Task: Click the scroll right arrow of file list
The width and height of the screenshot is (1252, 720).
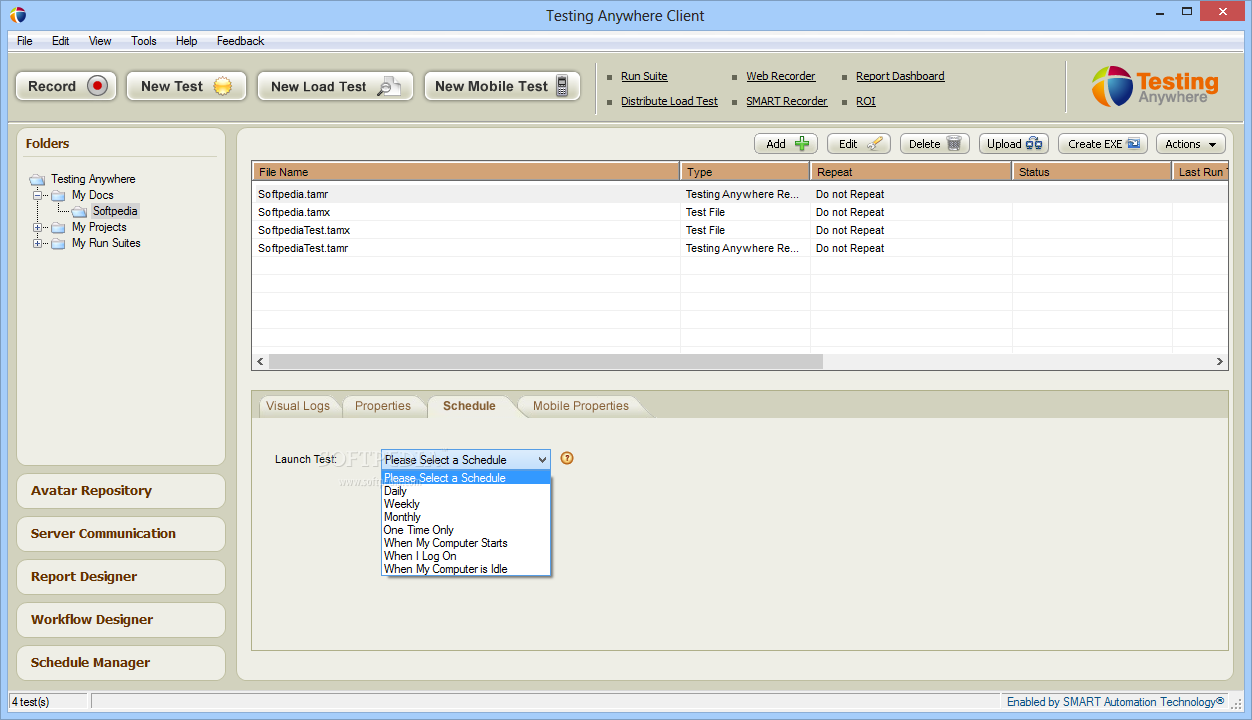Action: pos(1220,361)
